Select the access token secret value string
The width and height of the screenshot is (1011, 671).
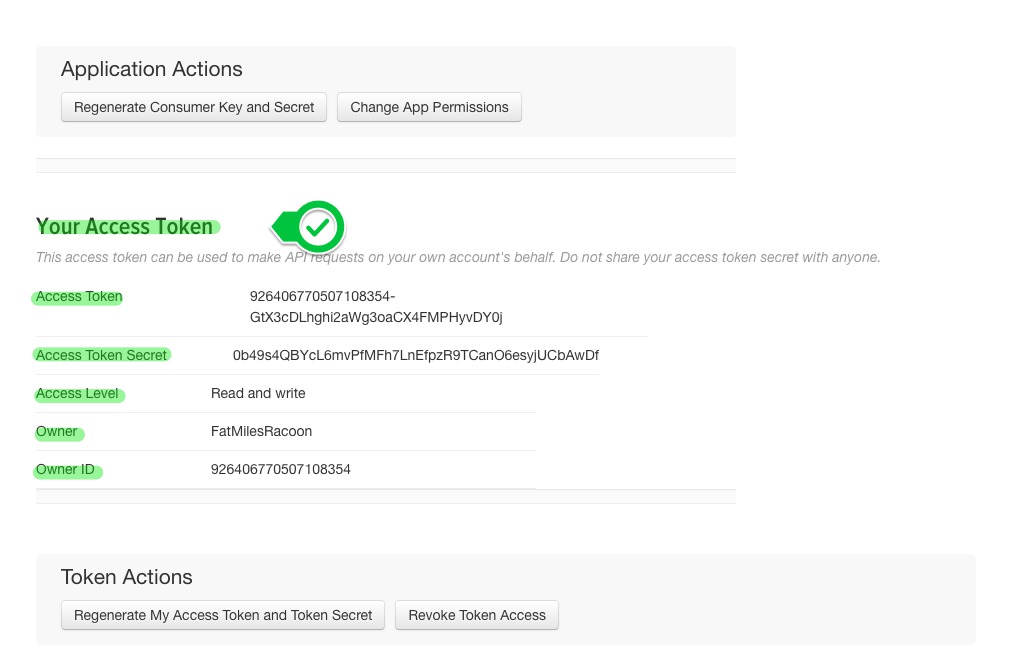point(415,355)
